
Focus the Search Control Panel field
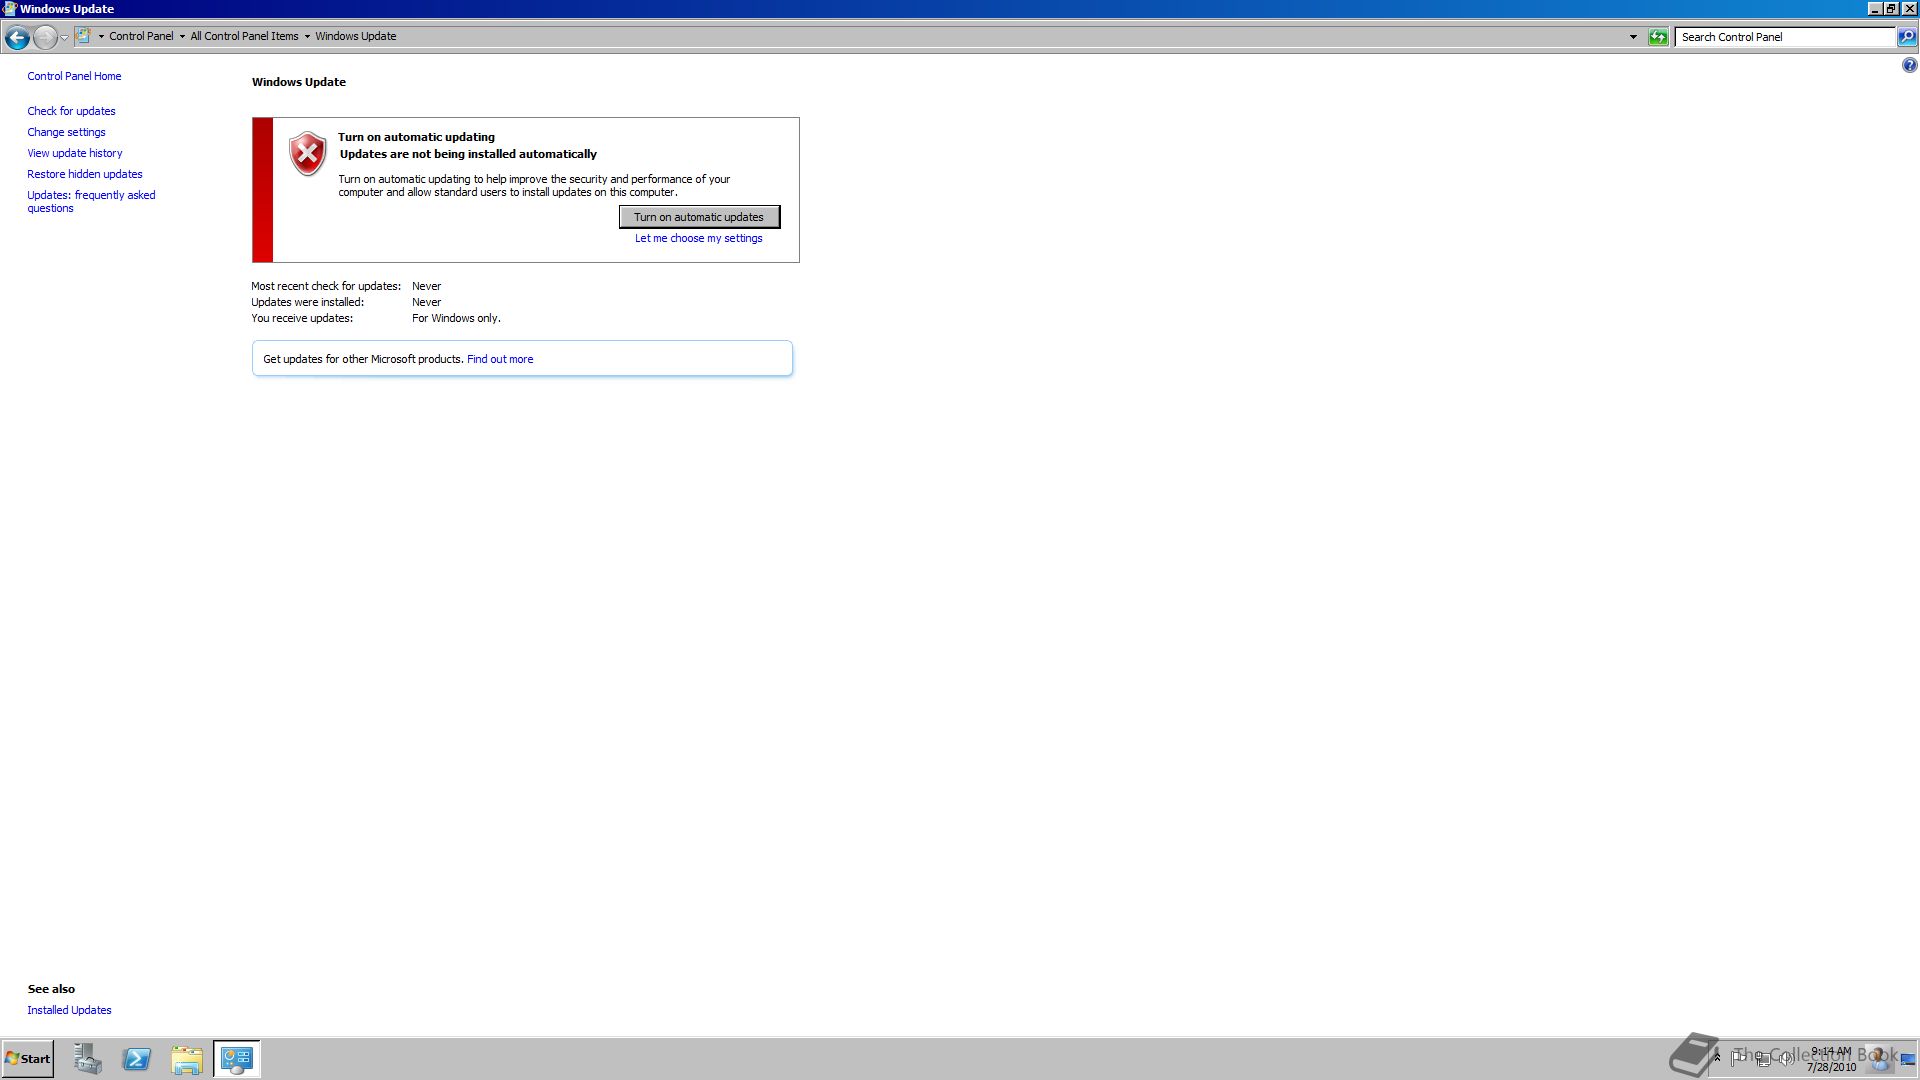(x=1785, y=37)
